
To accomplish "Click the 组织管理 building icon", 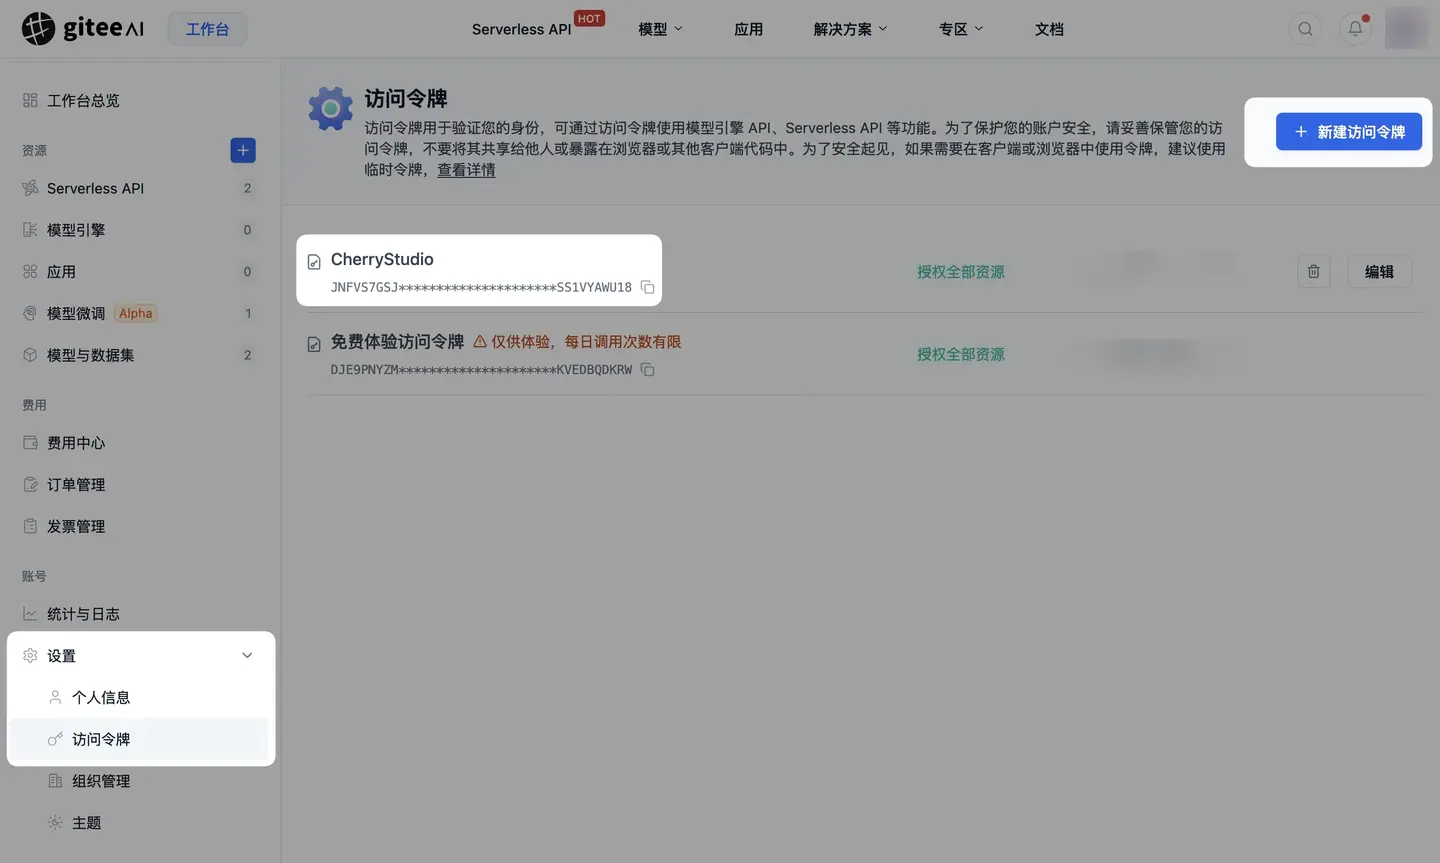I will tap(55, 781).
